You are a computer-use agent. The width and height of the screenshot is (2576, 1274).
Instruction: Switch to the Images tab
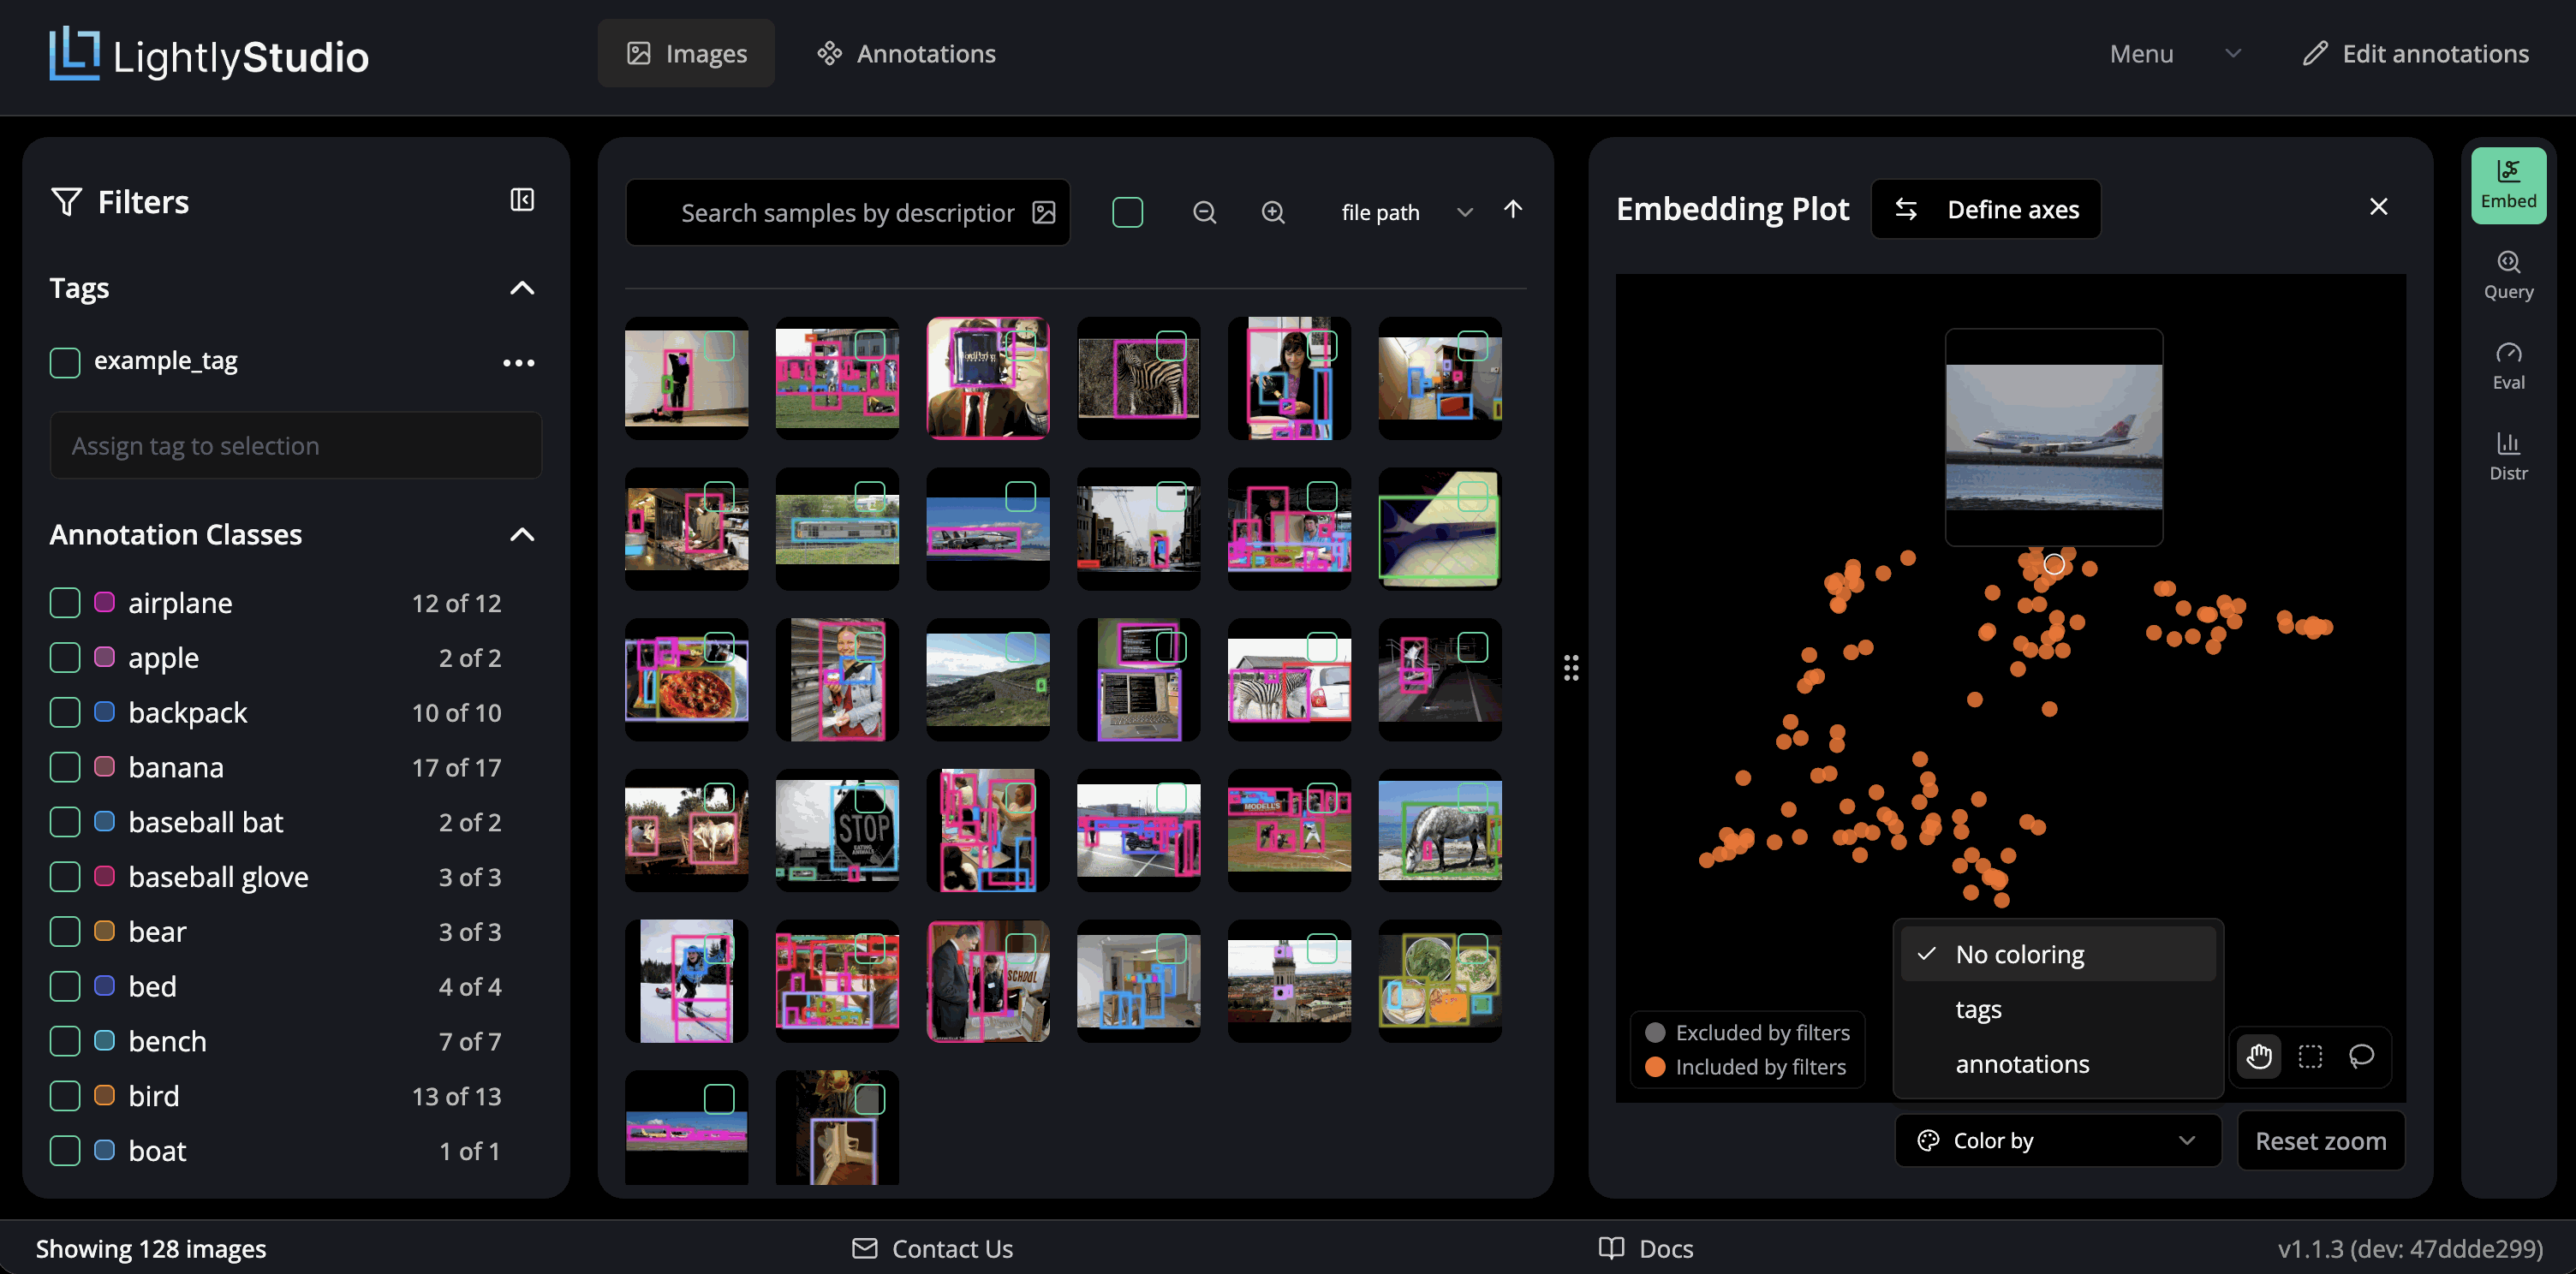click(686, 53)
